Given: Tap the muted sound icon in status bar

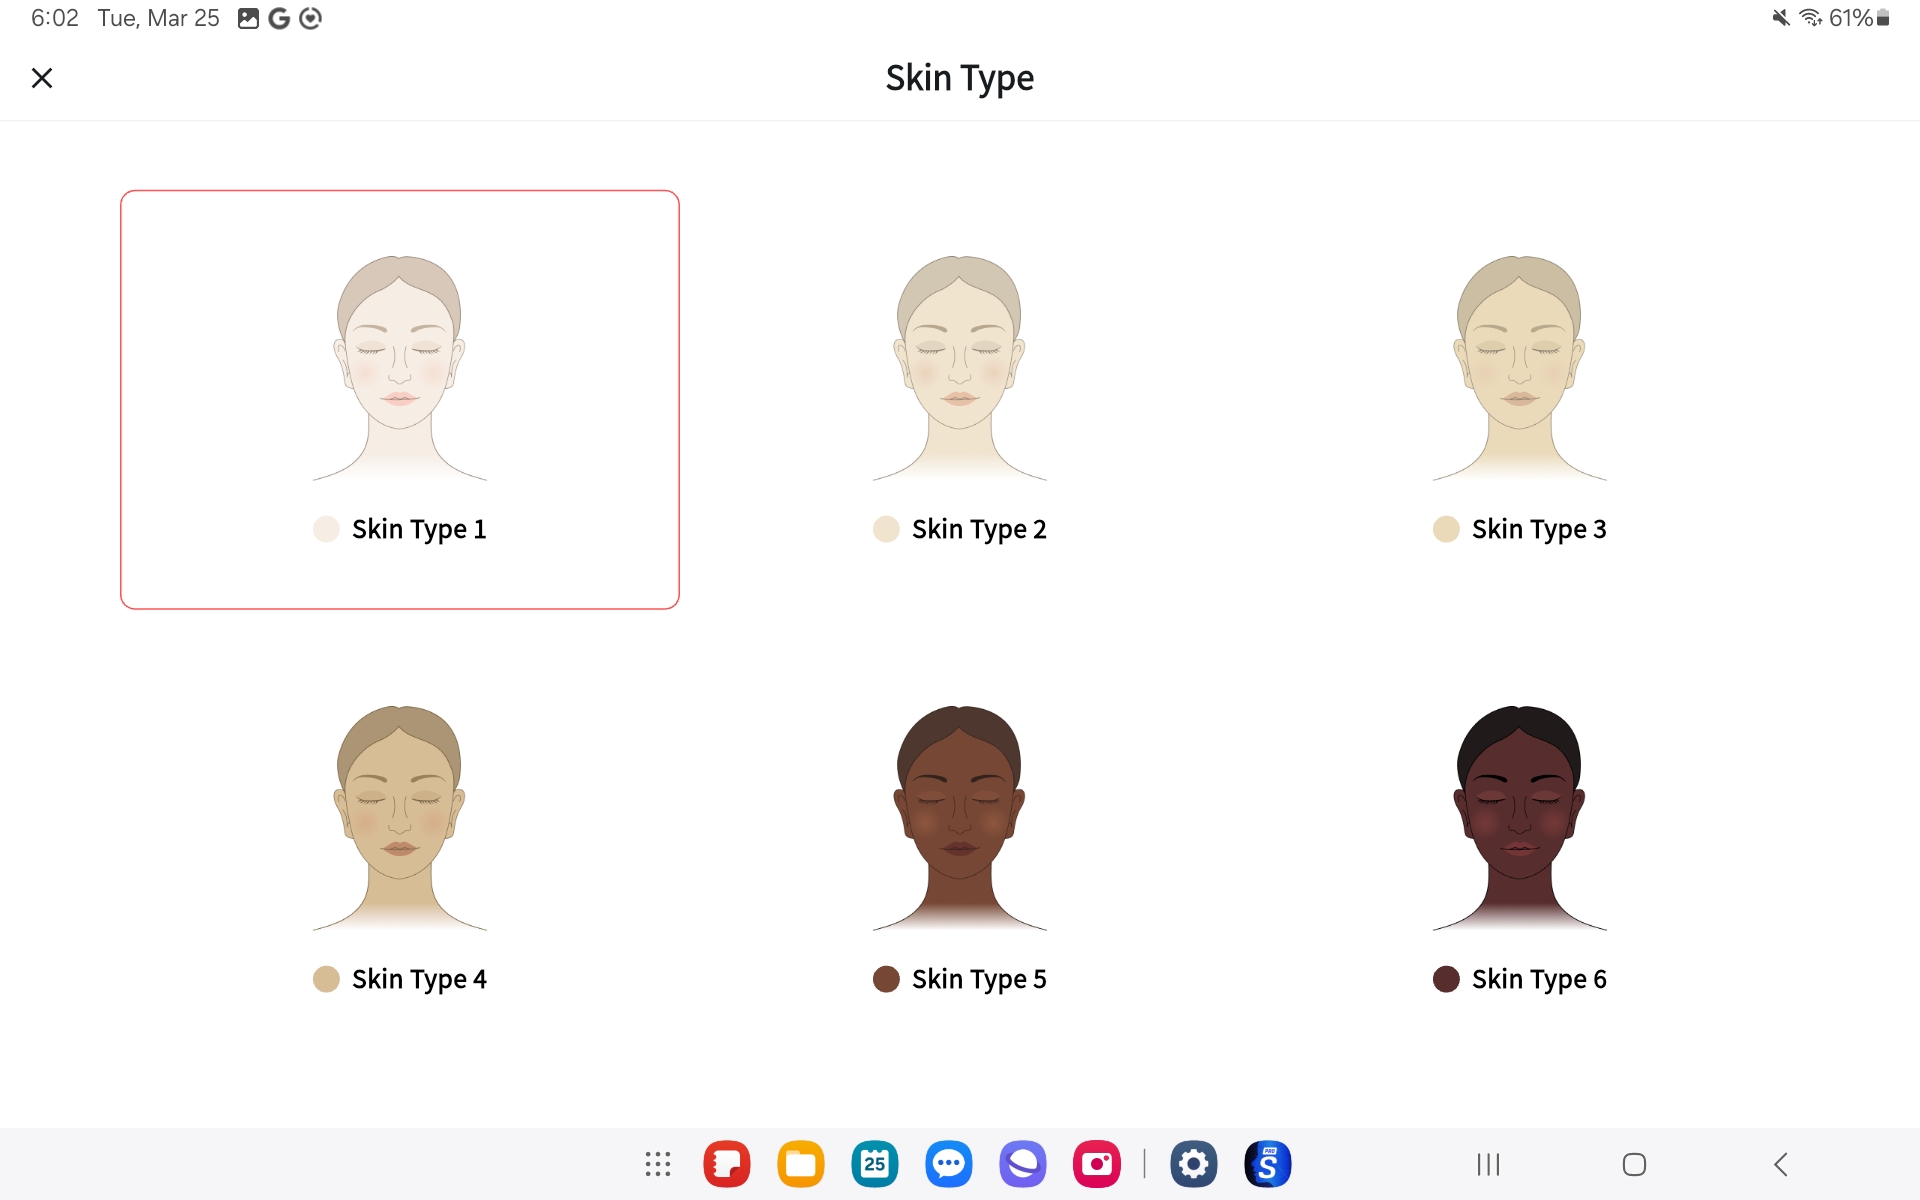Looking at the screenshot, I should click(x=1781, y=18).
